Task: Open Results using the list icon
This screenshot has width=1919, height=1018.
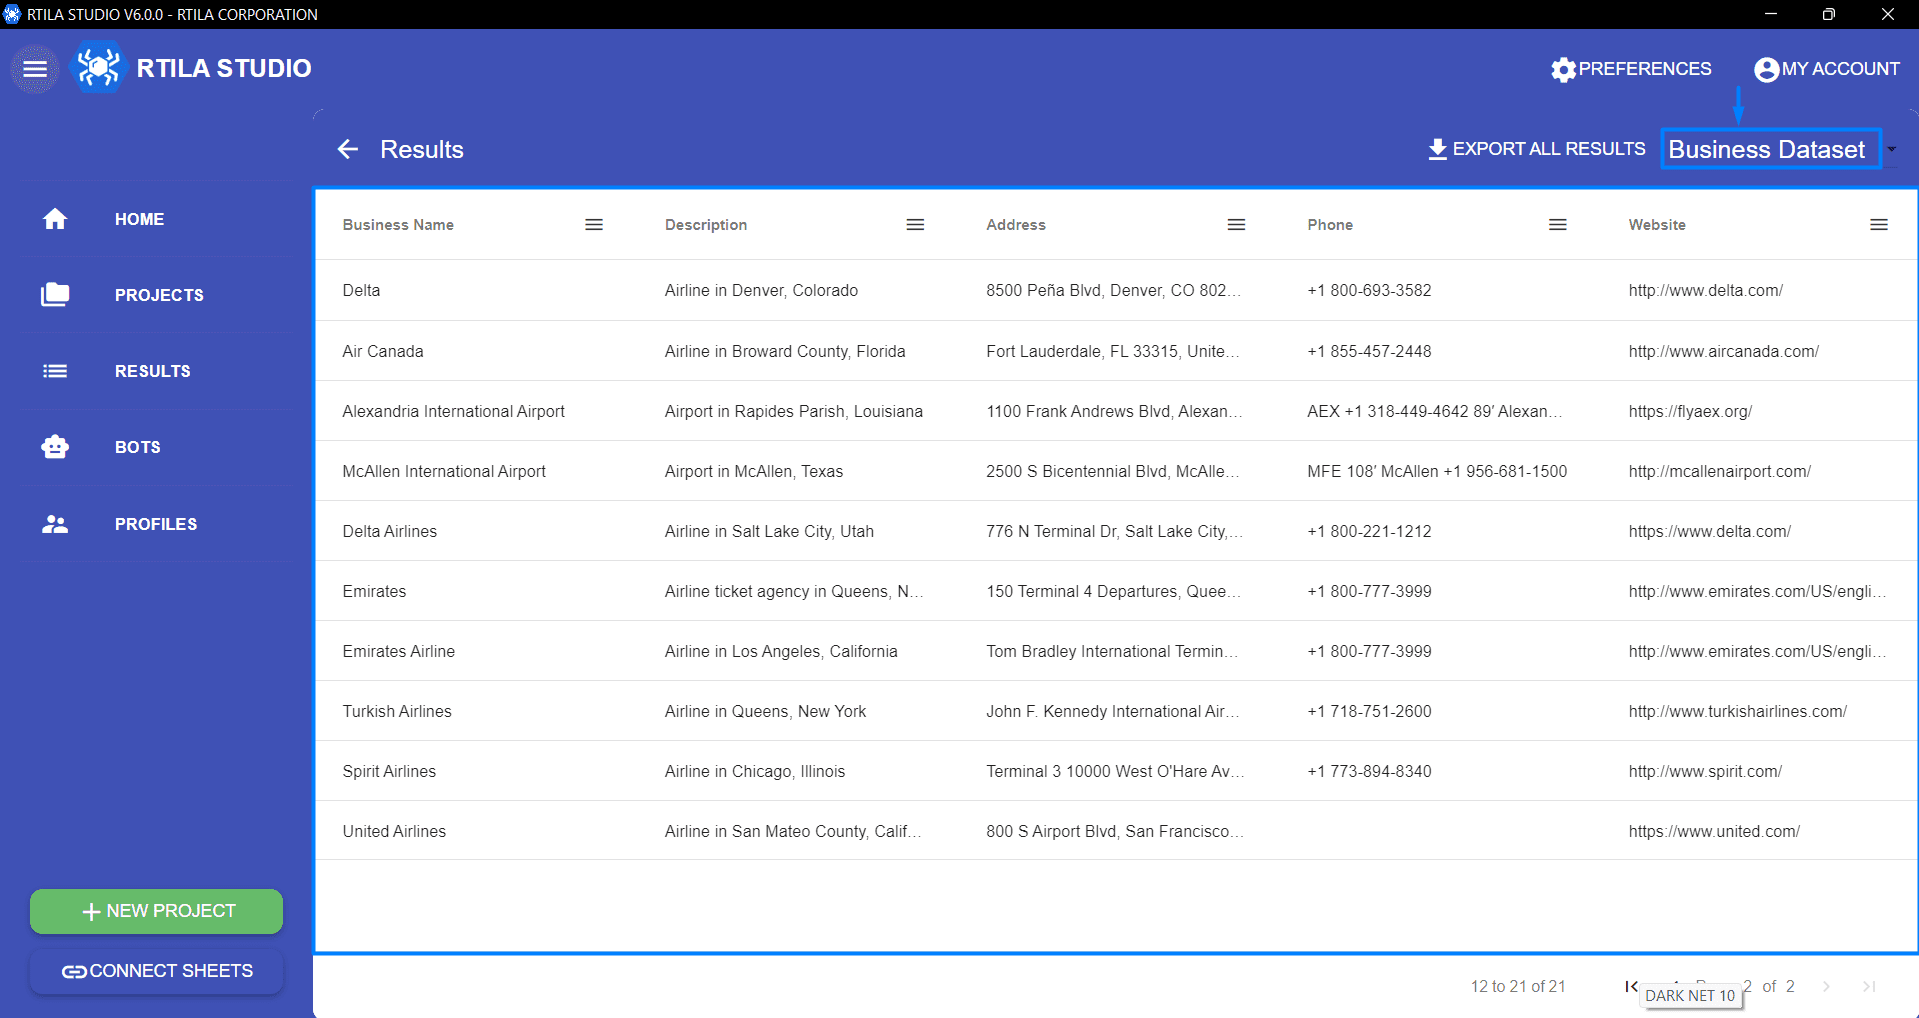Action: [x=55, y=371]
